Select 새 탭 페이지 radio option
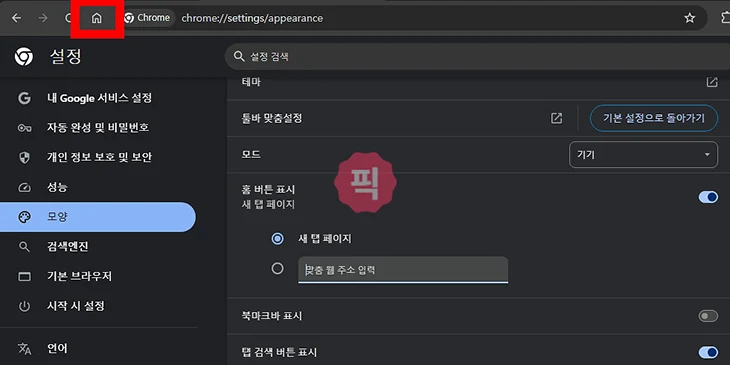The image size is (730, 365). tap(277, 239)
